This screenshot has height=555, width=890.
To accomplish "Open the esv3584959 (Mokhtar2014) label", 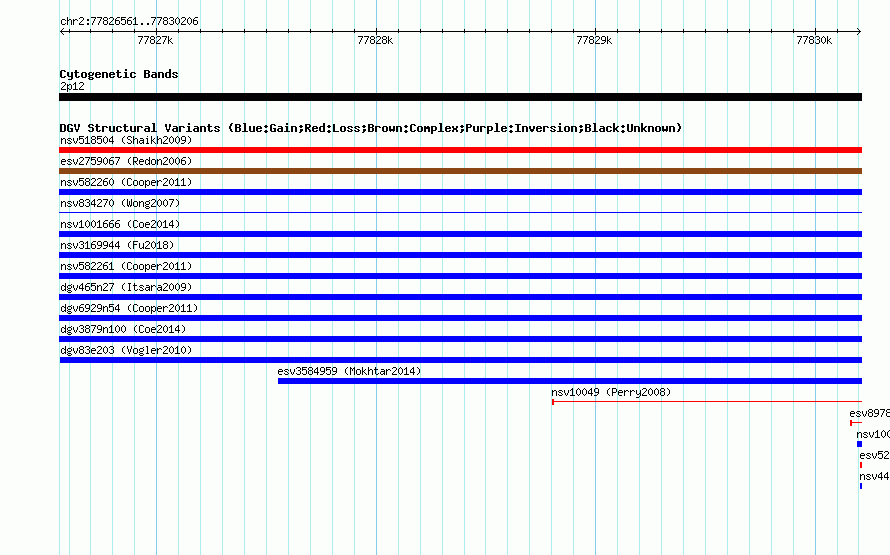I will tap(349, 371).
